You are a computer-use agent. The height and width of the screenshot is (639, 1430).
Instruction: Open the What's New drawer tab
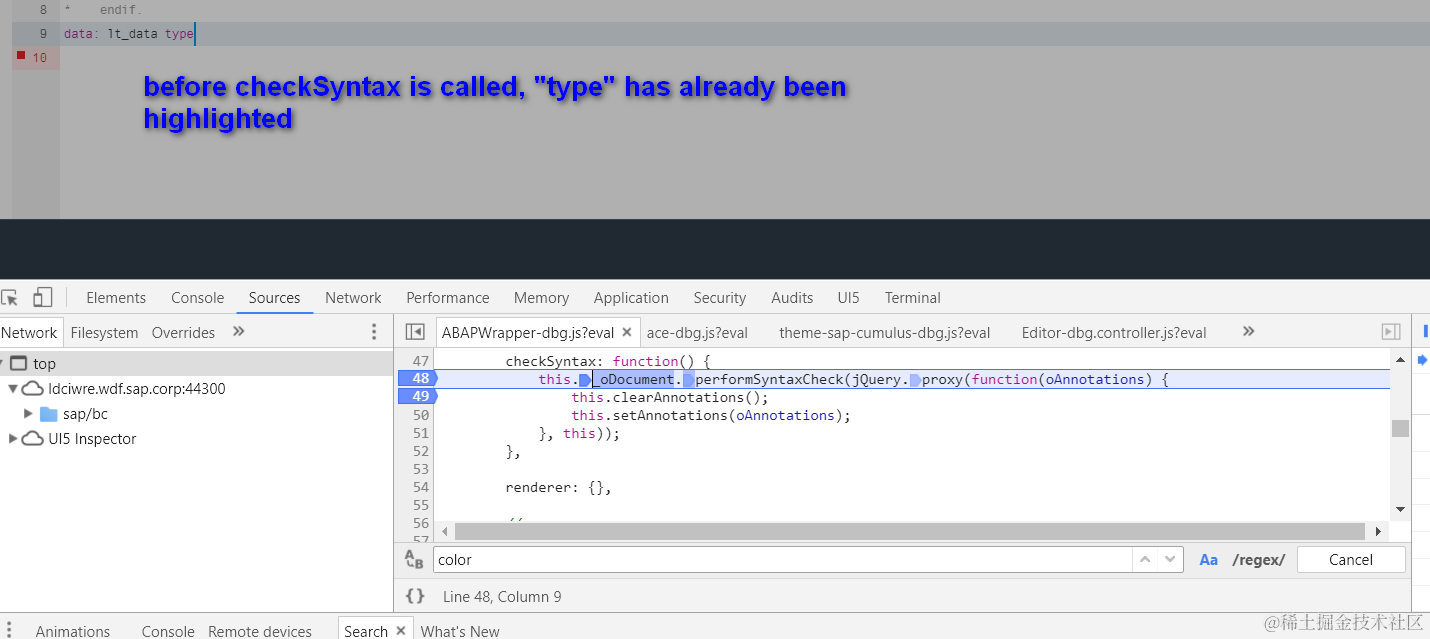(x=460, y=631)
